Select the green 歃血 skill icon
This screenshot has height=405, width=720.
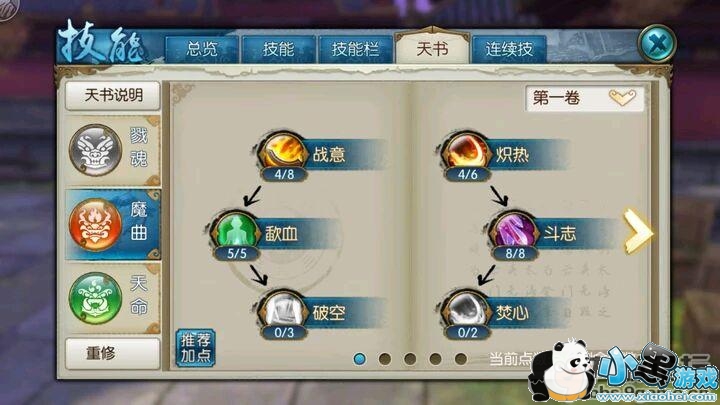(x=236, y=231)
